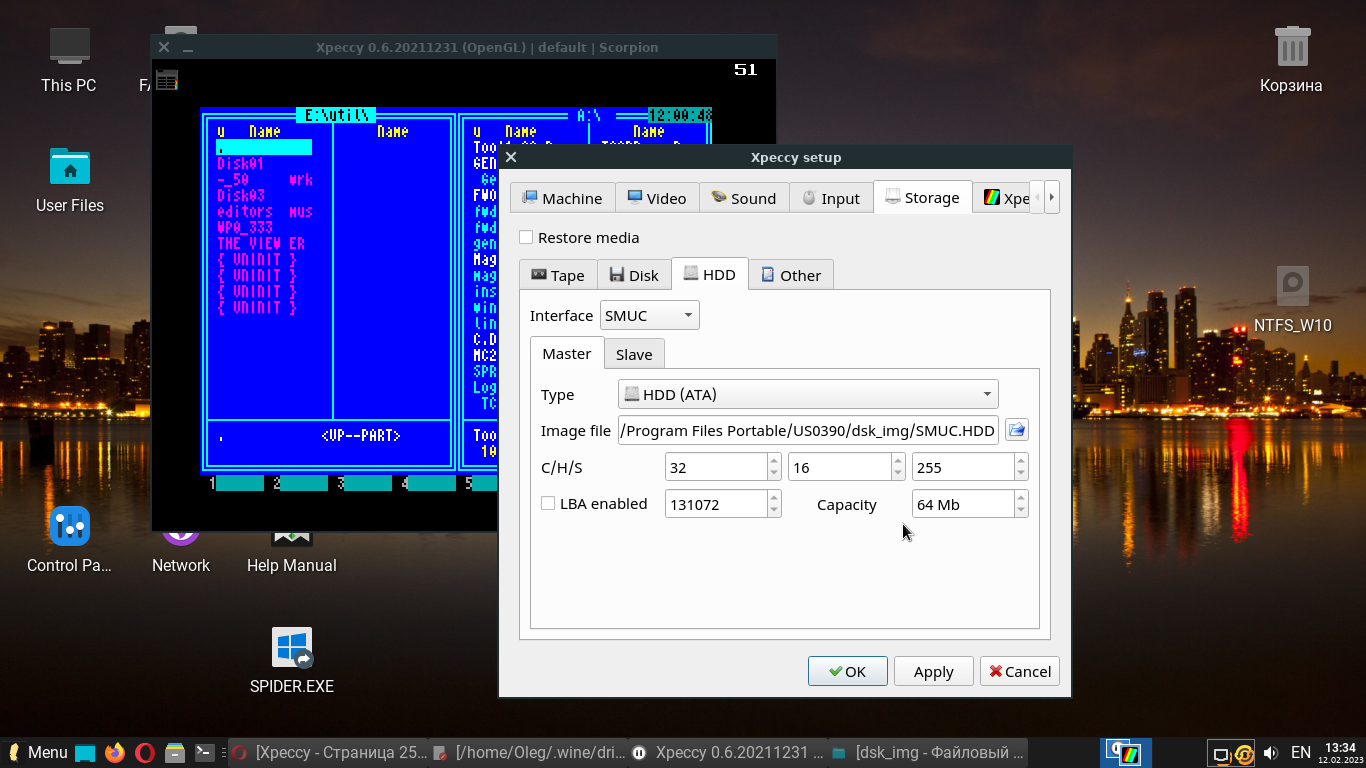Launch Firefox from taskbar
The height and width of the screenshot is (768, 1366).
115,752
